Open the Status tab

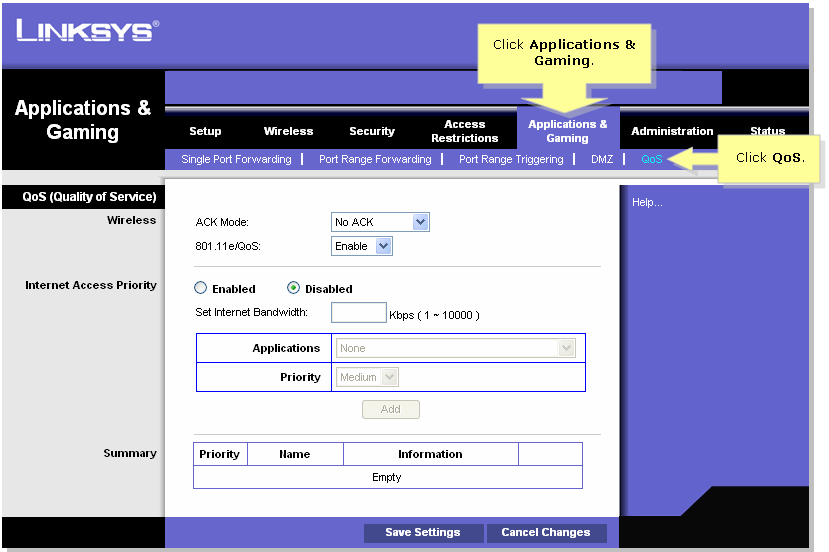[x=767, y=130]
